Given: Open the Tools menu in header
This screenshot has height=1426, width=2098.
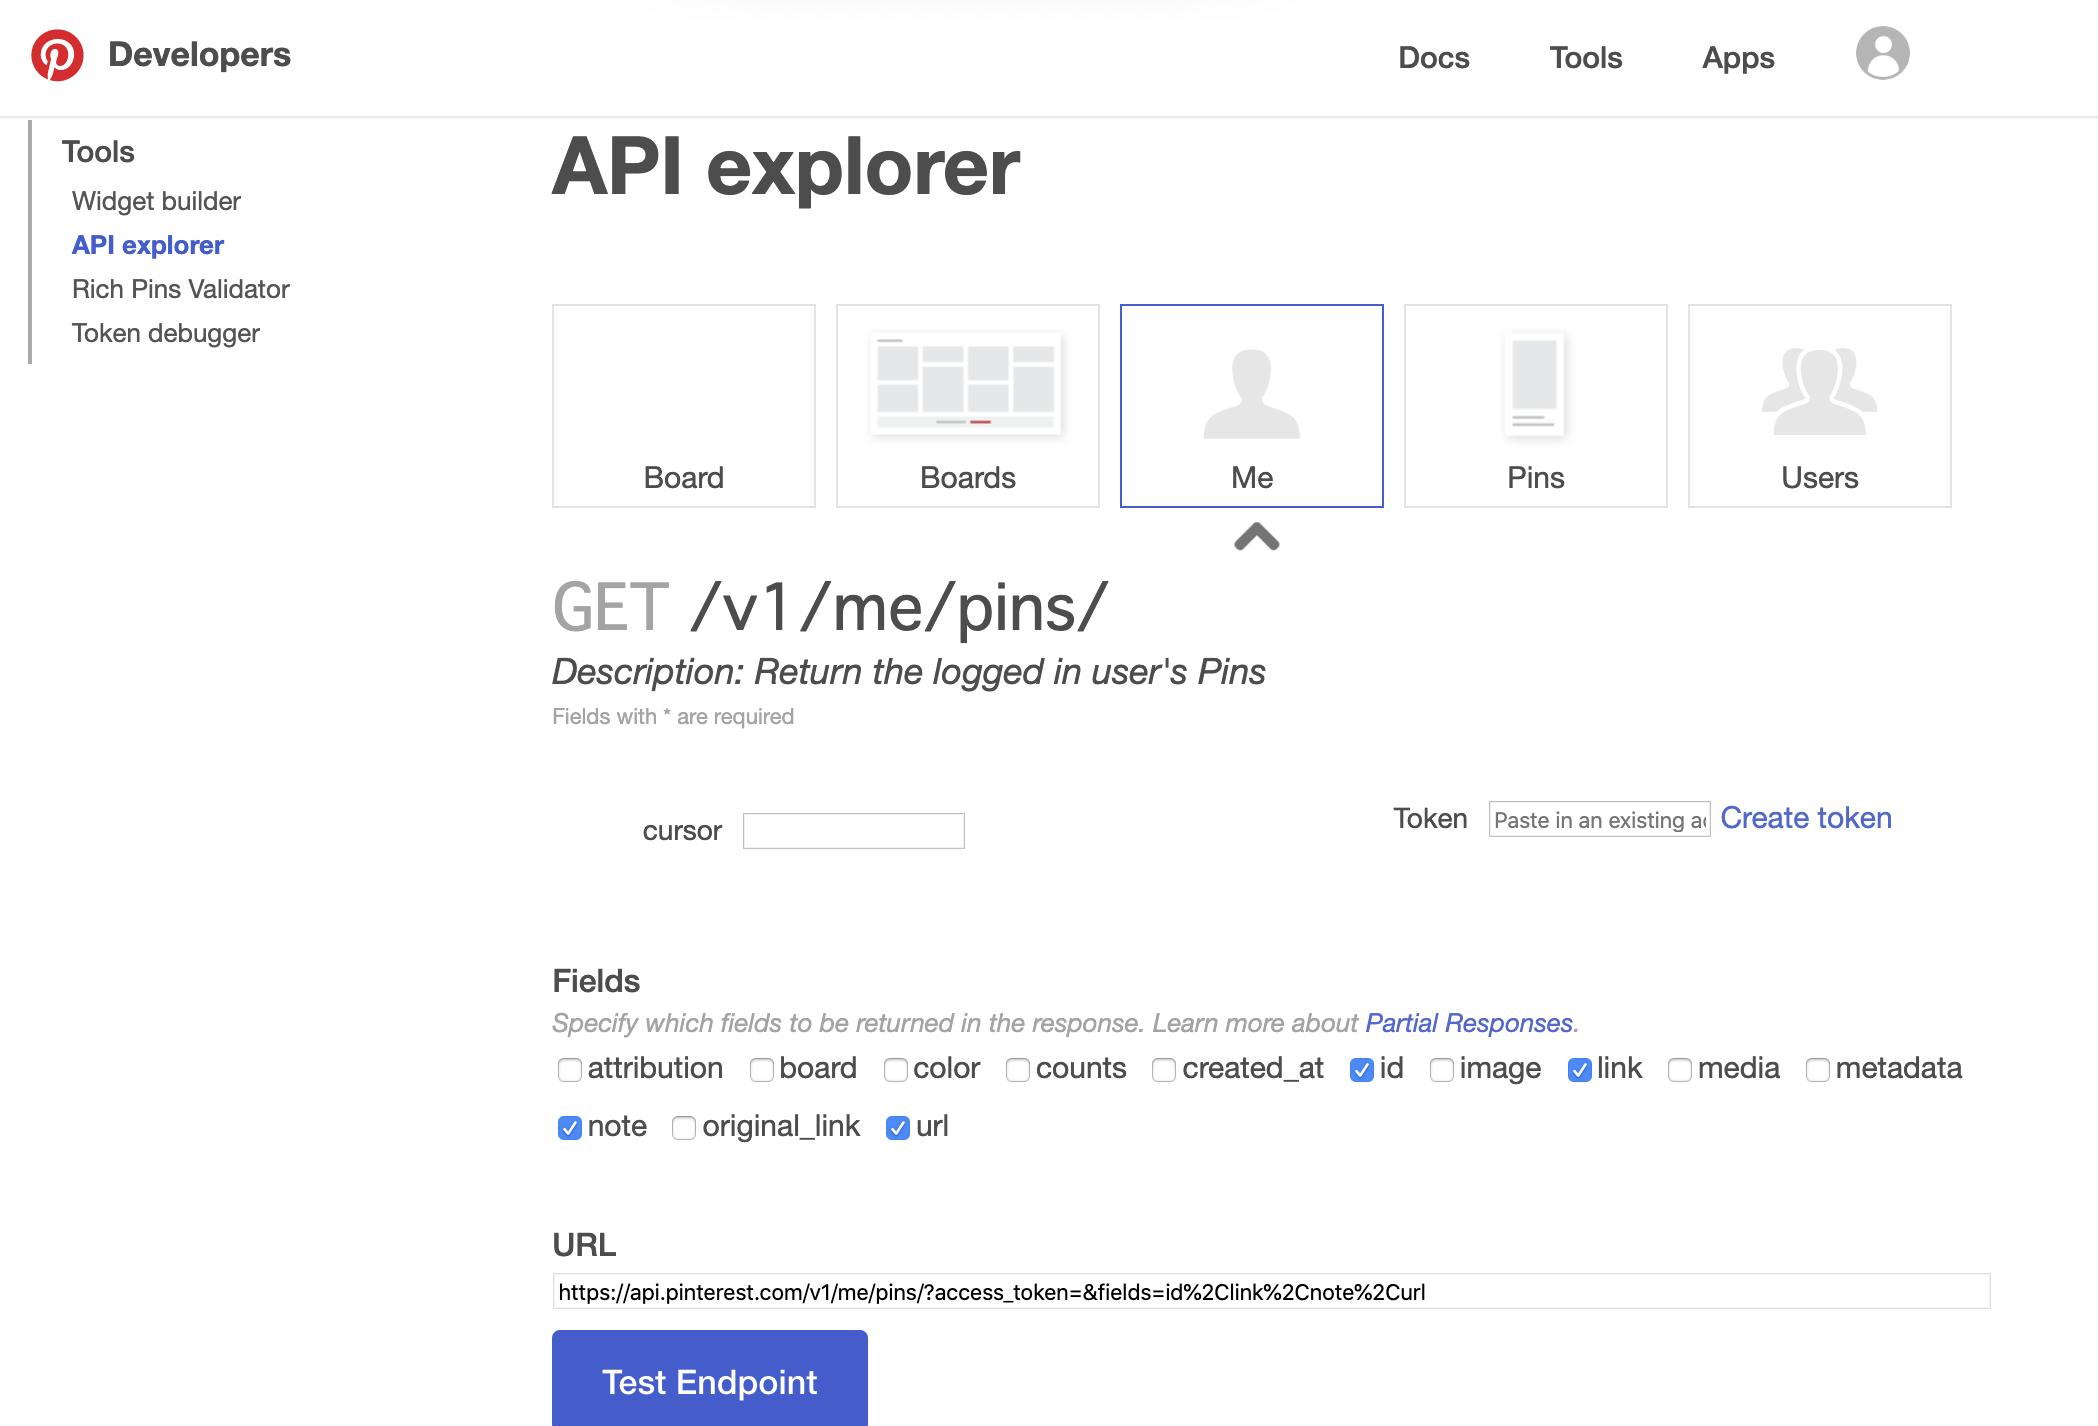Looking at the screenshot, I should click(x=1585, y=58).
